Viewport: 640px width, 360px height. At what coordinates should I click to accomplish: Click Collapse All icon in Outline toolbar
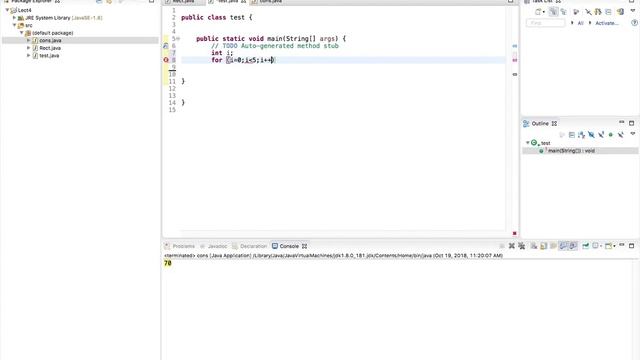pyautogui.click(x=572, y=135)
